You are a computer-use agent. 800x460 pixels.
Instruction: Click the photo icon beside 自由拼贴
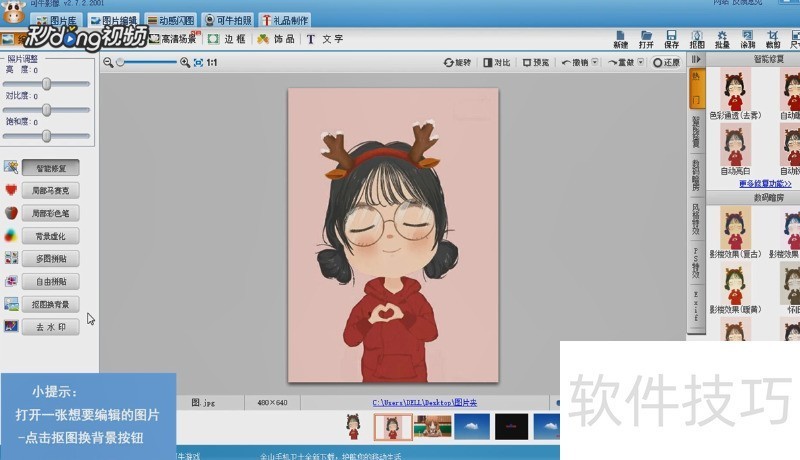(x=11, y=281)
